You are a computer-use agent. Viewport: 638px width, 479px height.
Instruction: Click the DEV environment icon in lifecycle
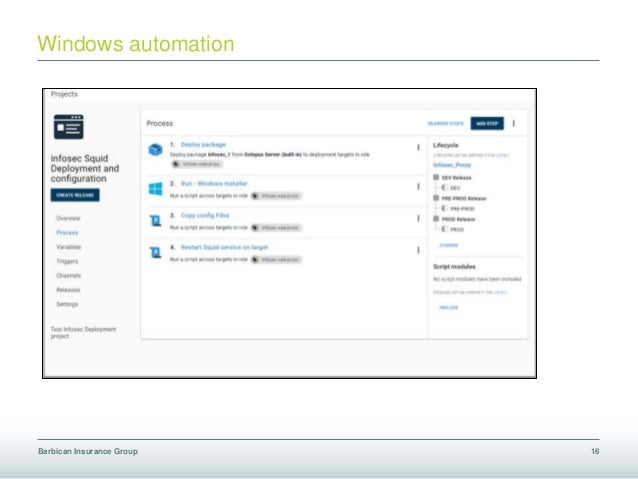pyautogui.click(x=445, y=188)
